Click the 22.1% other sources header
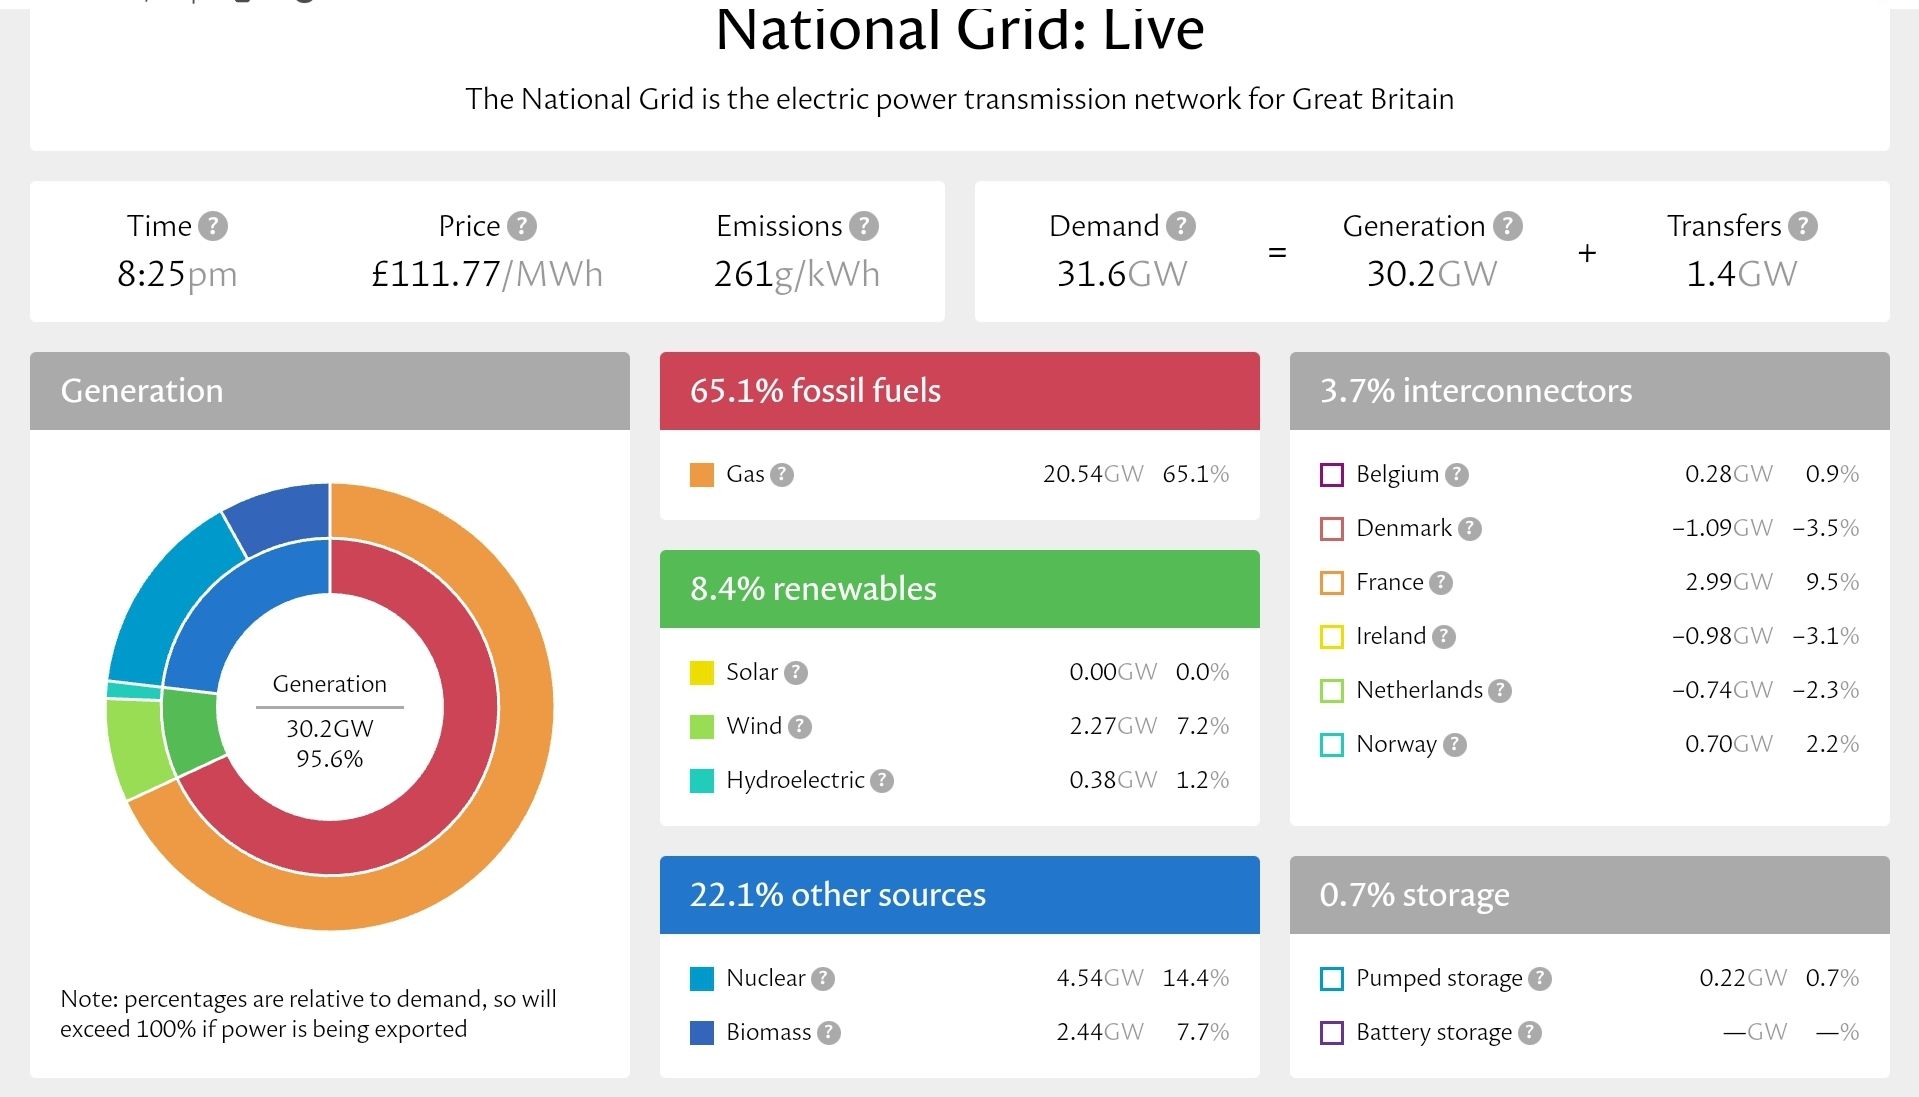 click(x=959, y=895)
